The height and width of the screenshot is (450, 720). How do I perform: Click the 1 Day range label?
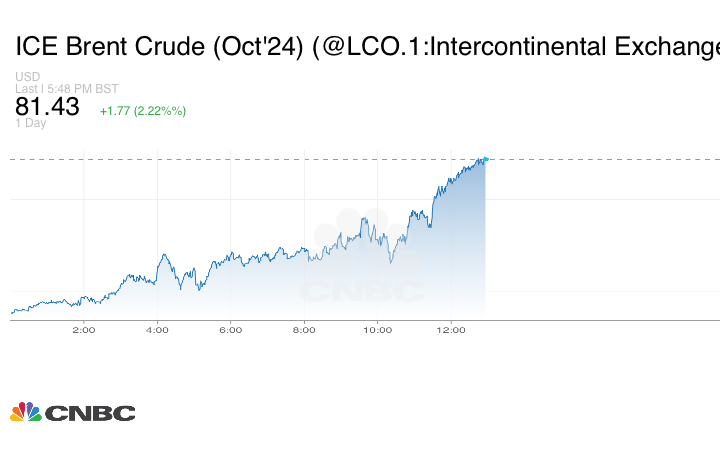31,123
